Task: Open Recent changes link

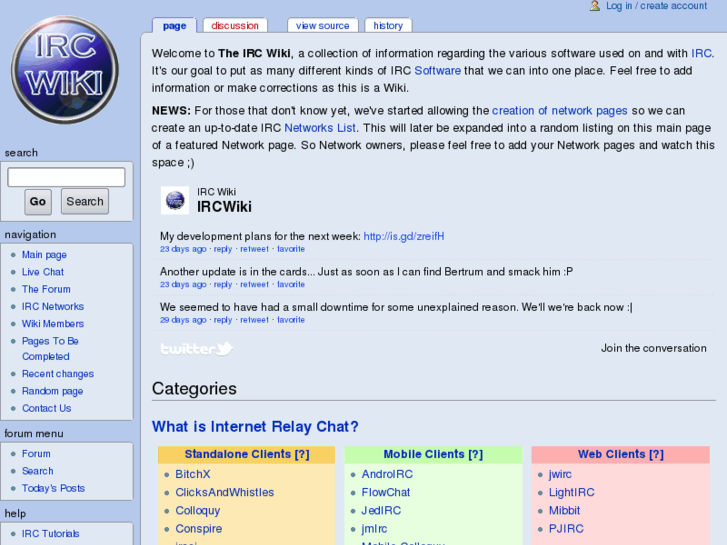Action: coord(58,373)
